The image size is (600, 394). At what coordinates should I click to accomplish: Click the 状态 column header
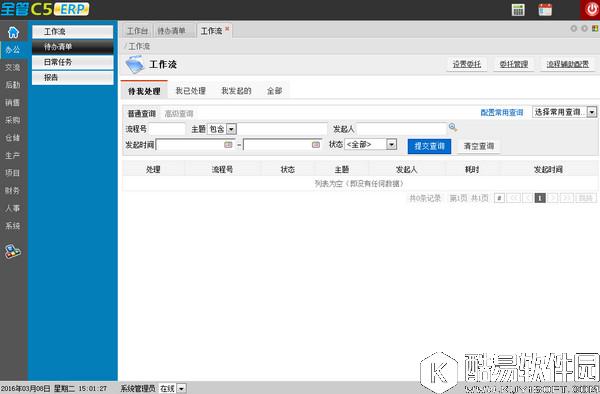click(288, 169)
